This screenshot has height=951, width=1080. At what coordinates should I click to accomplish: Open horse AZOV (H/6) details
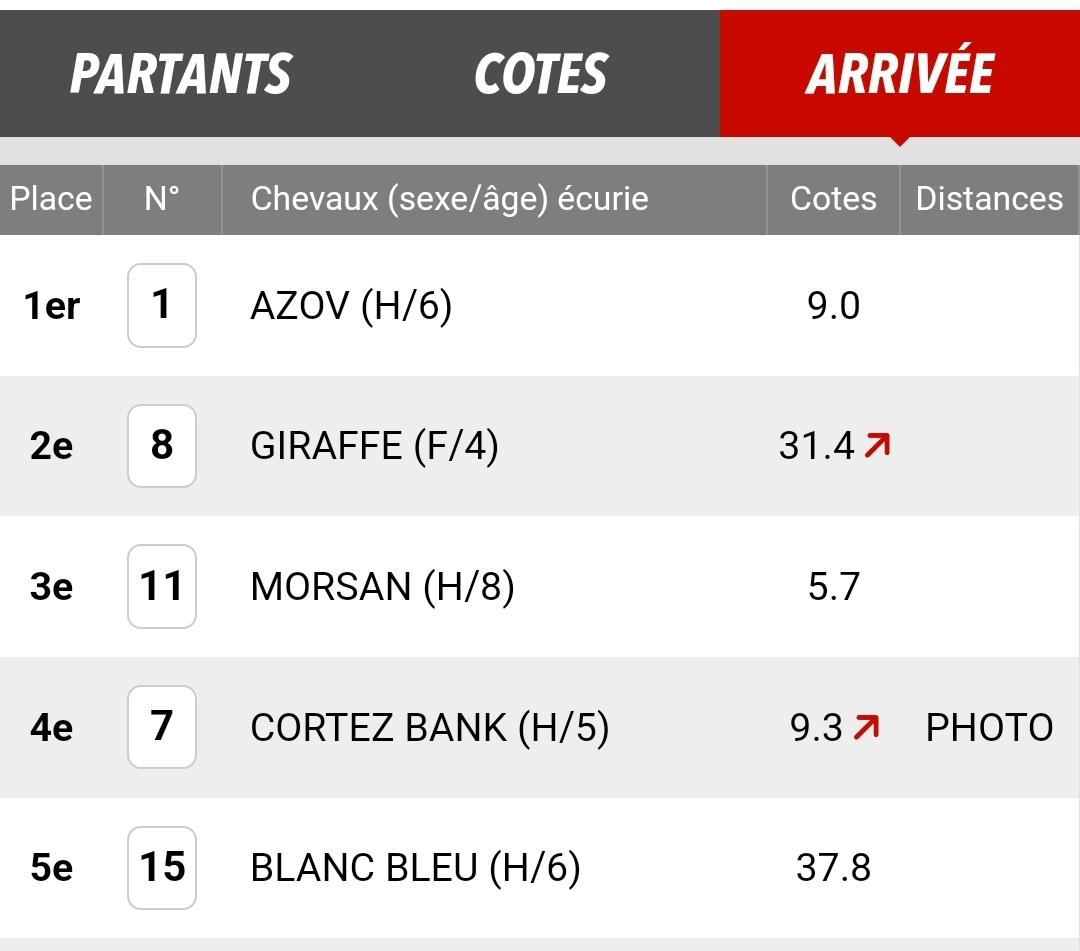[x=351, y=306]
